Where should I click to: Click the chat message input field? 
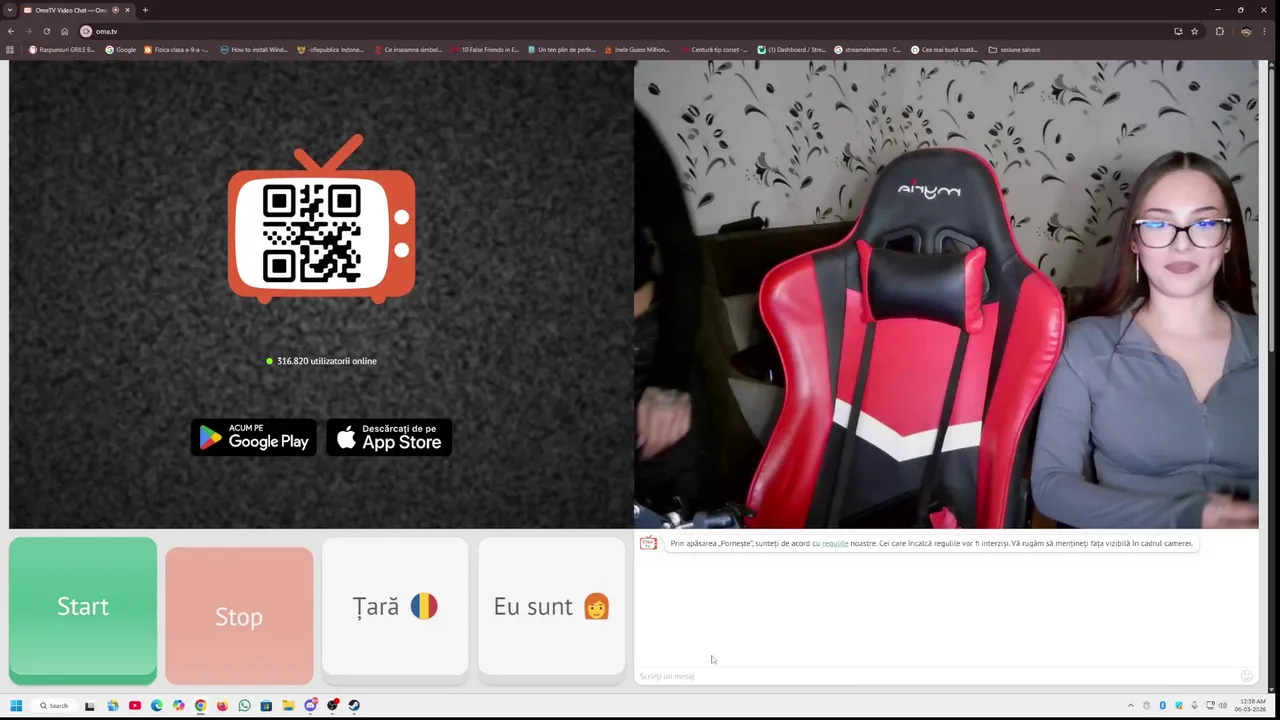pos(936,676)
